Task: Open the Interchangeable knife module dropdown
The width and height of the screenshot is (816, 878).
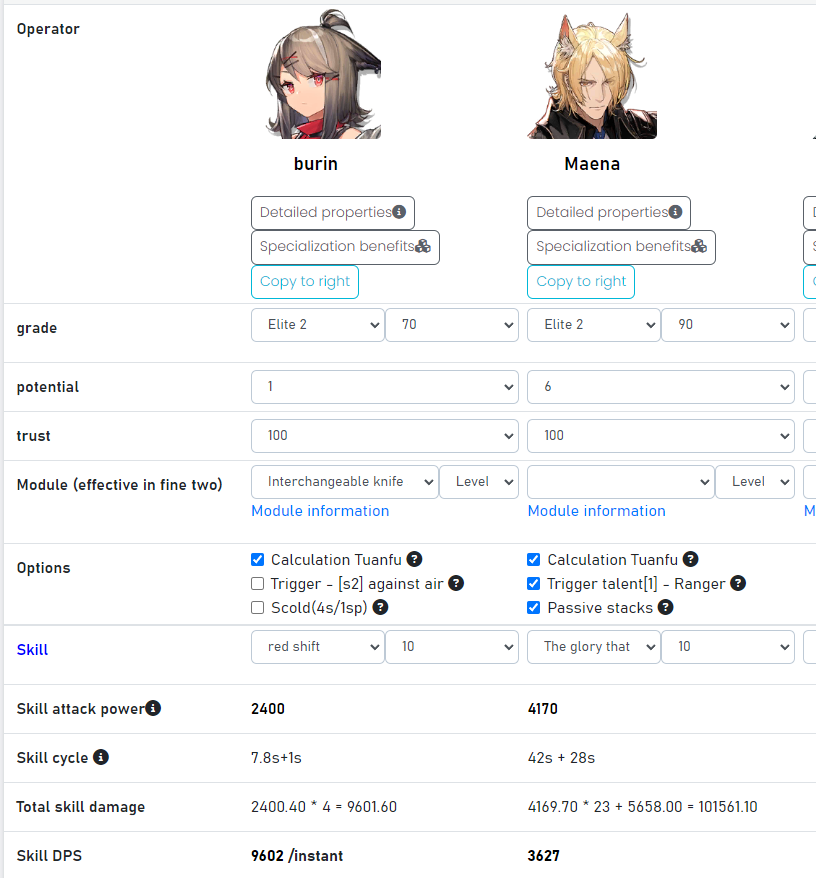Action: (345, 482)
